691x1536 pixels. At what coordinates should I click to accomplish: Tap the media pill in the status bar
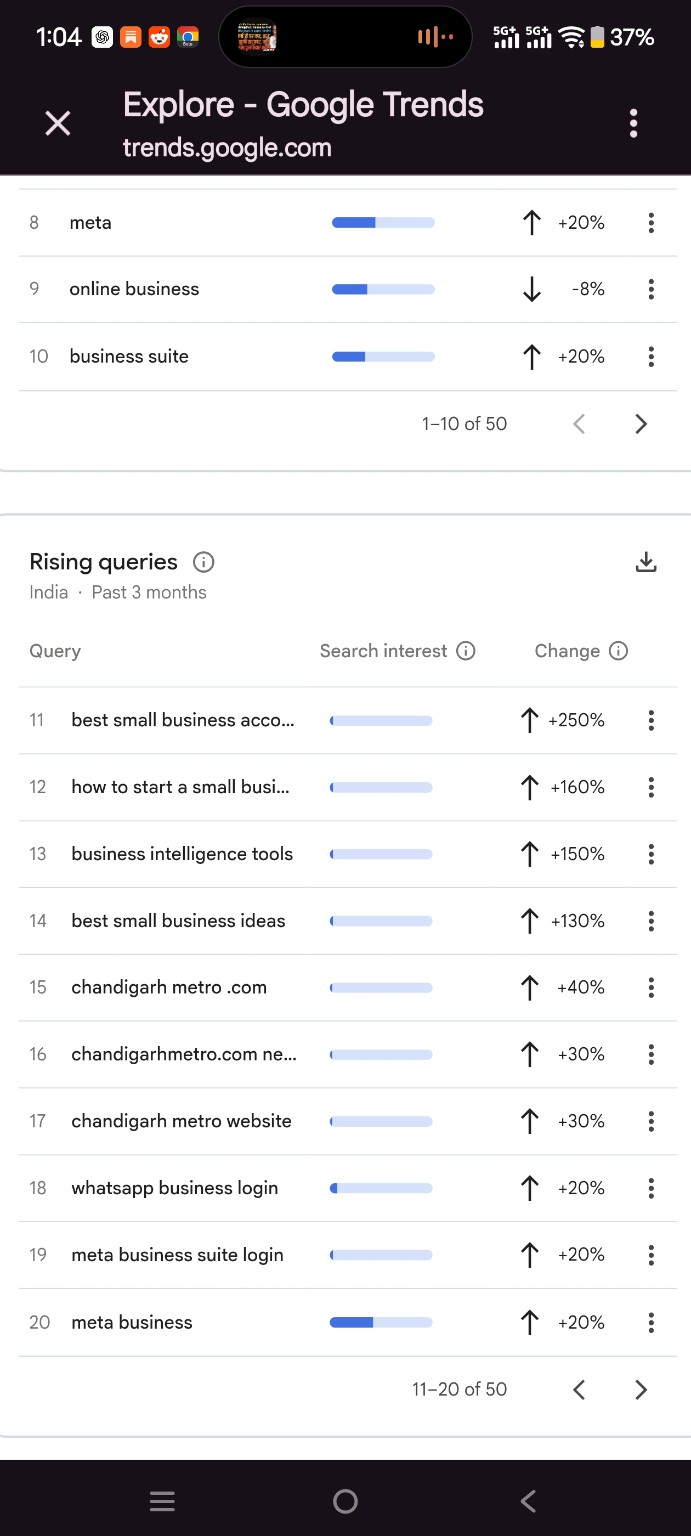point(345,37)
